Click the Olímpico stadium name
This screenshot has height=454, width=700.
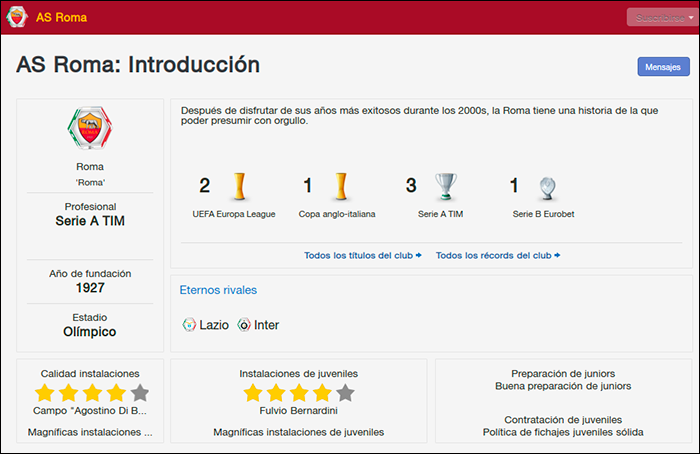[x=90, y=332]
